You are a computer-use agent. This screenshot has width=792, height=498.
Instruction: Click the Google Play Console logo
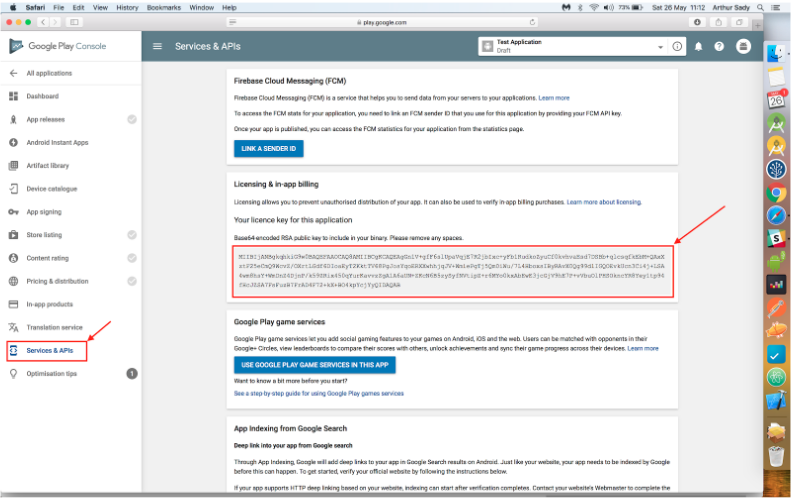(58, 46)
